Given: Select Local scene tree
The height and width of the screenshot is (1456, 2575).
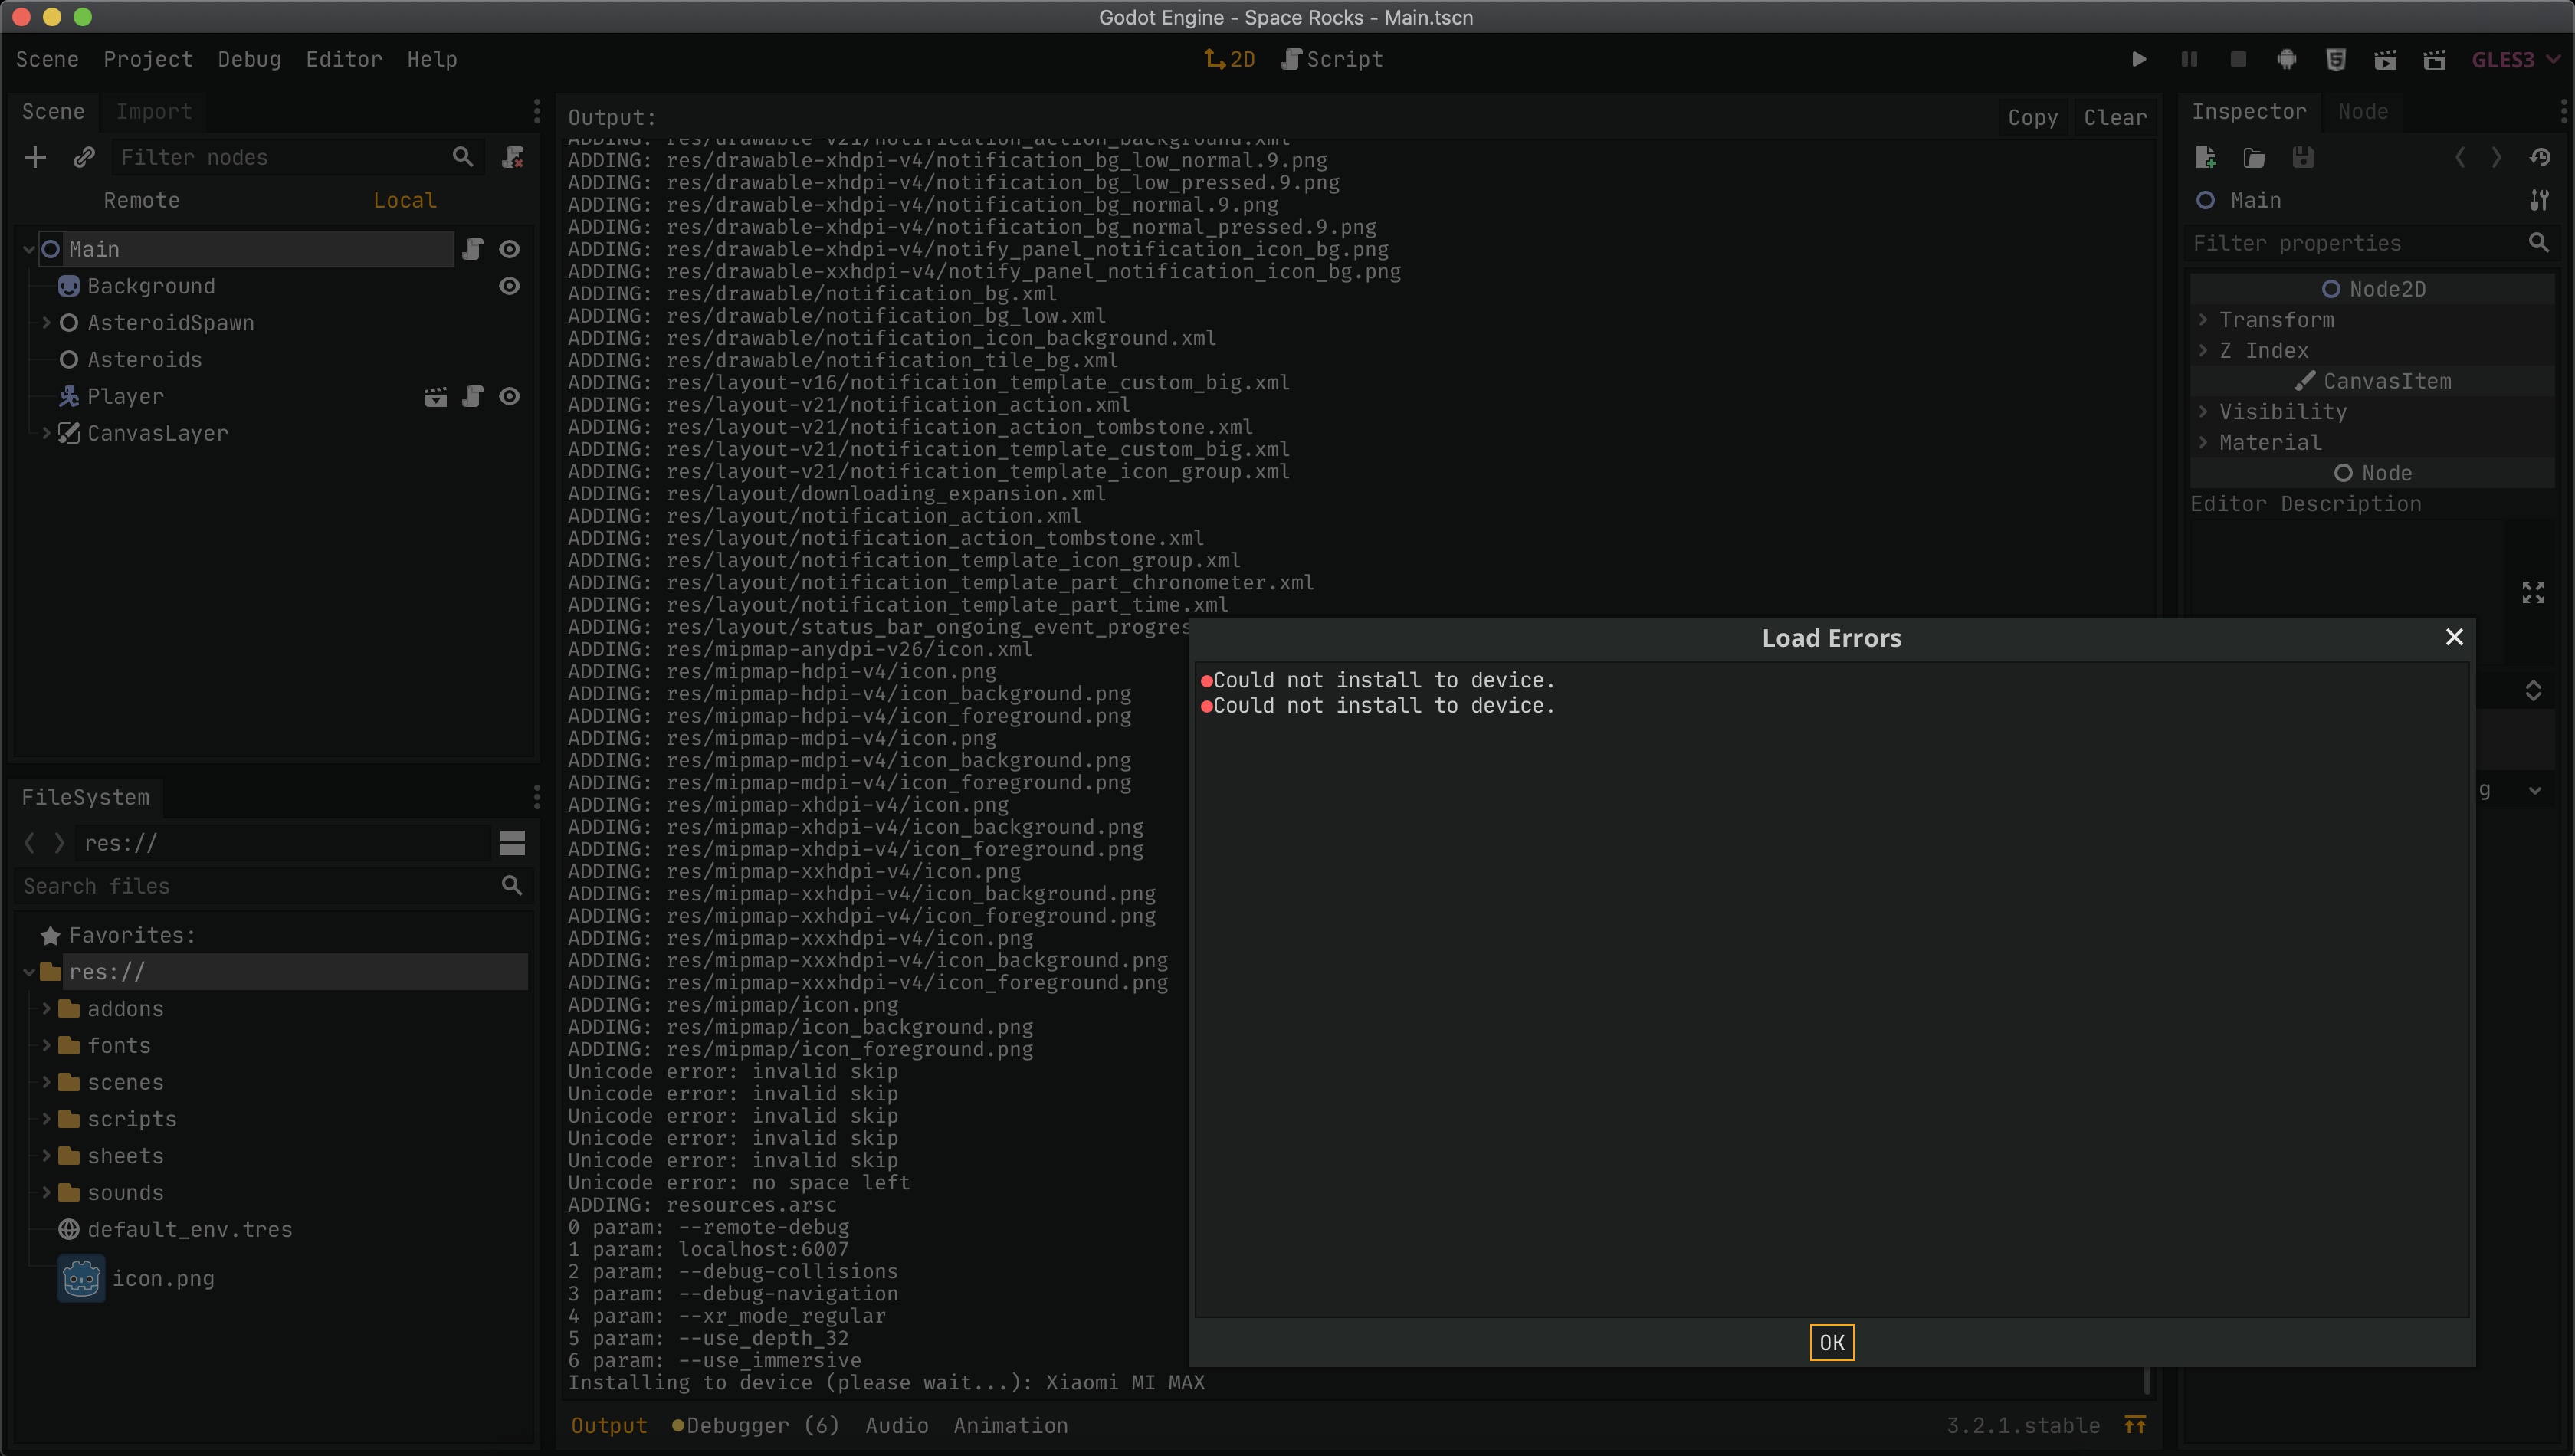Looking at the screenshot, I should click(405, 200).
